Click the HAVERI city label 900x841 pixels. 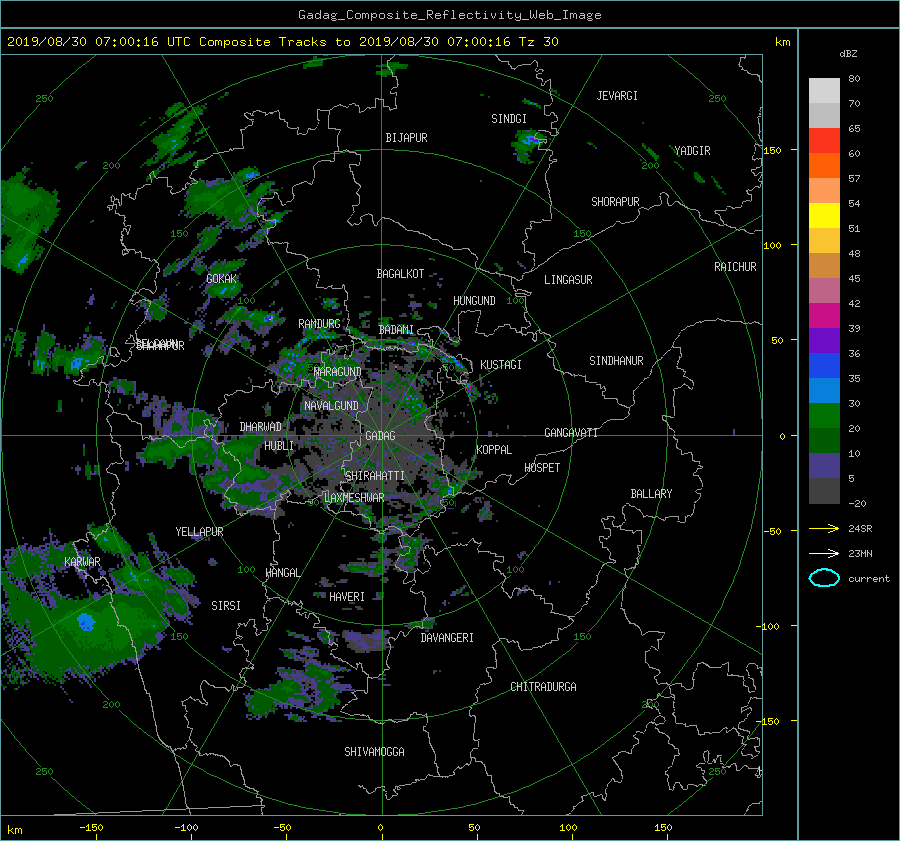pos(347,597)
